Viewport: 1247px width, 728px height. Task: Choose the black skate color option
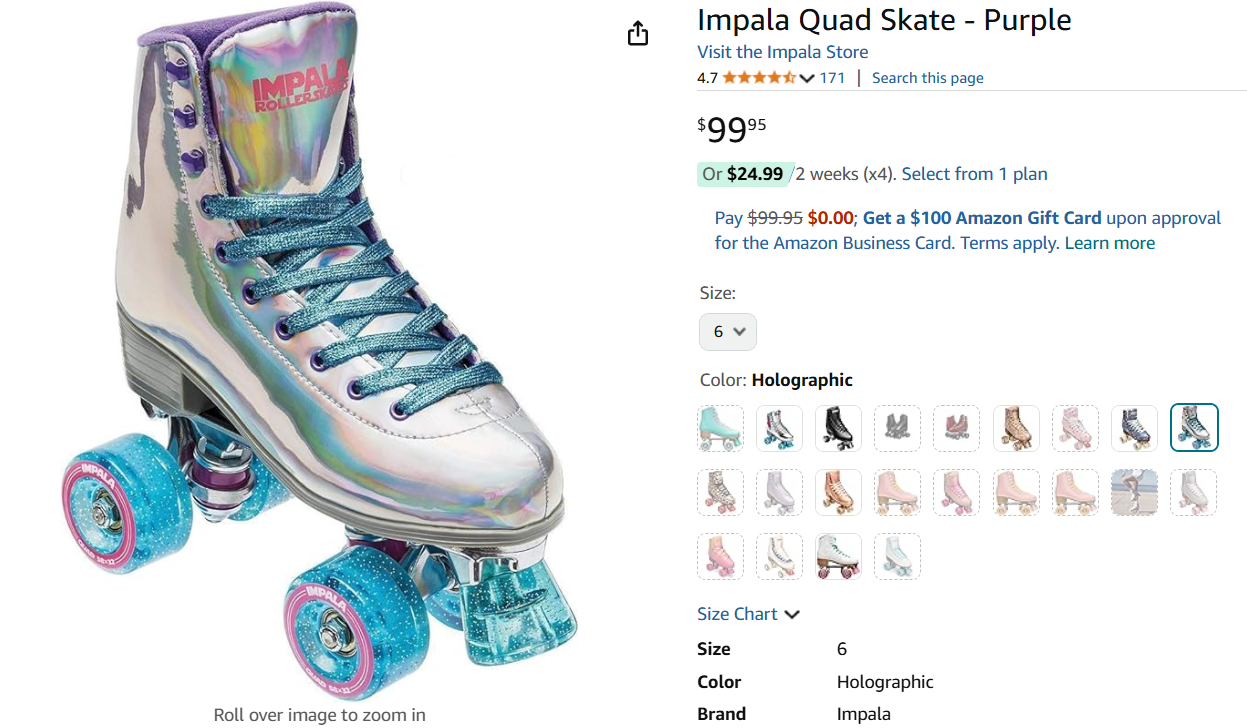(839, 428)
